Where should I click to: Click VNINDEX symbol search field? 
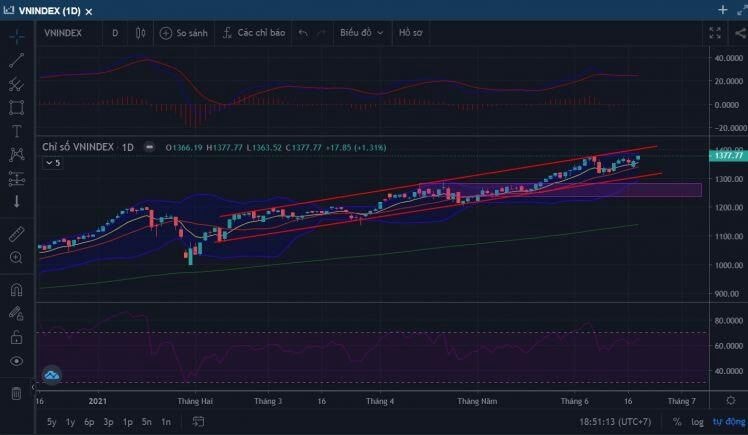click(x=63, y=33)
